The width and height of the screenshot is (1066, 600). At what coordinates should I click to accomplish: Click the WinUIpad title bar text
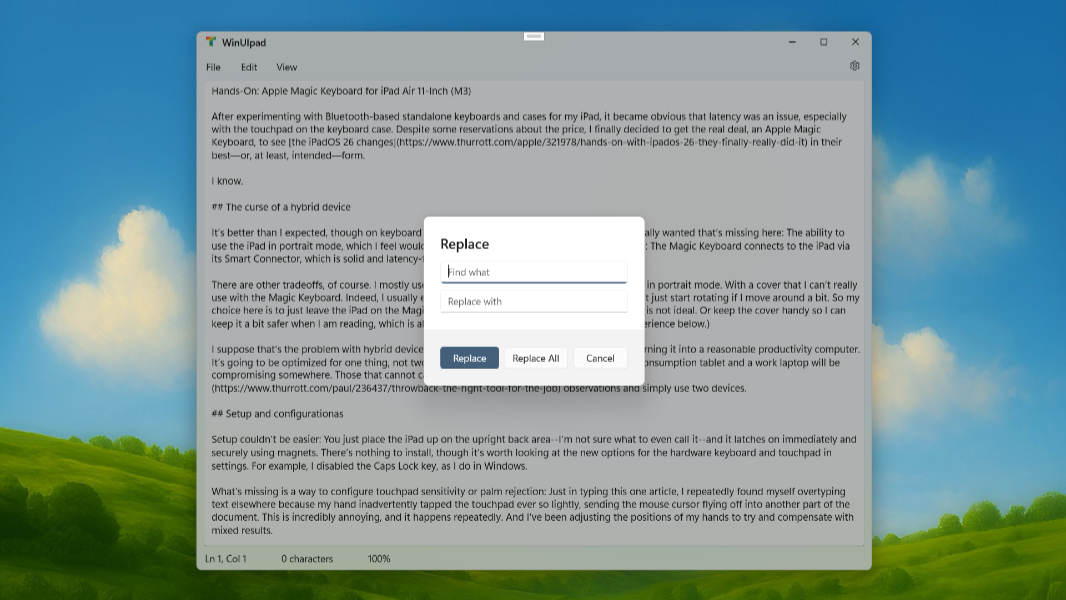click(243, 42)
